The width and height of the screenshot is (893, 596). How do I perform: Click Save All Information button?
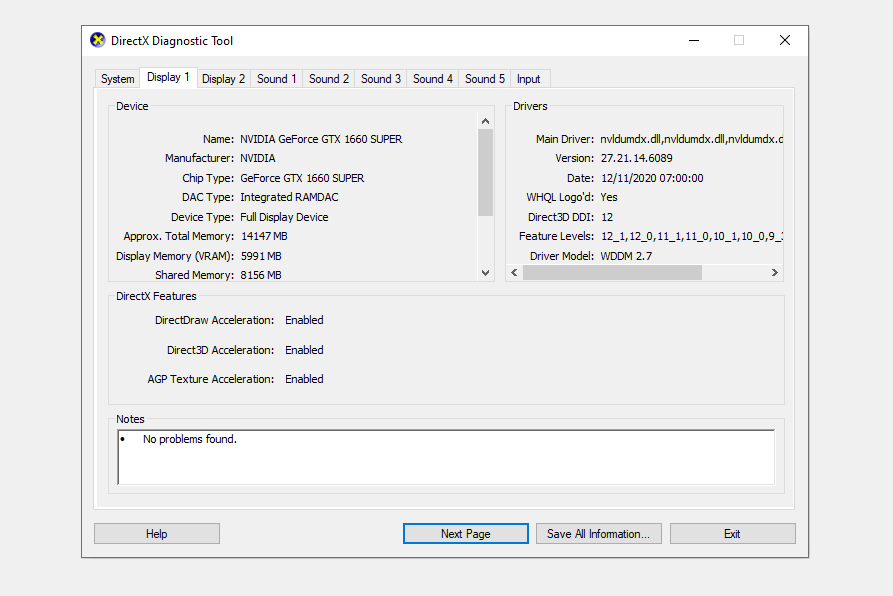[599, 534]
